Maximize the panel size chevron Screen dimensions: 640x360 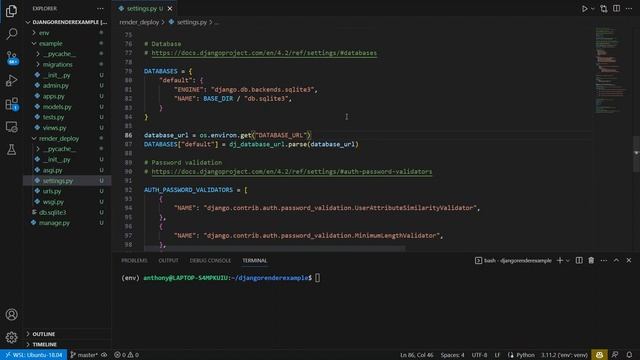point(616,260)
